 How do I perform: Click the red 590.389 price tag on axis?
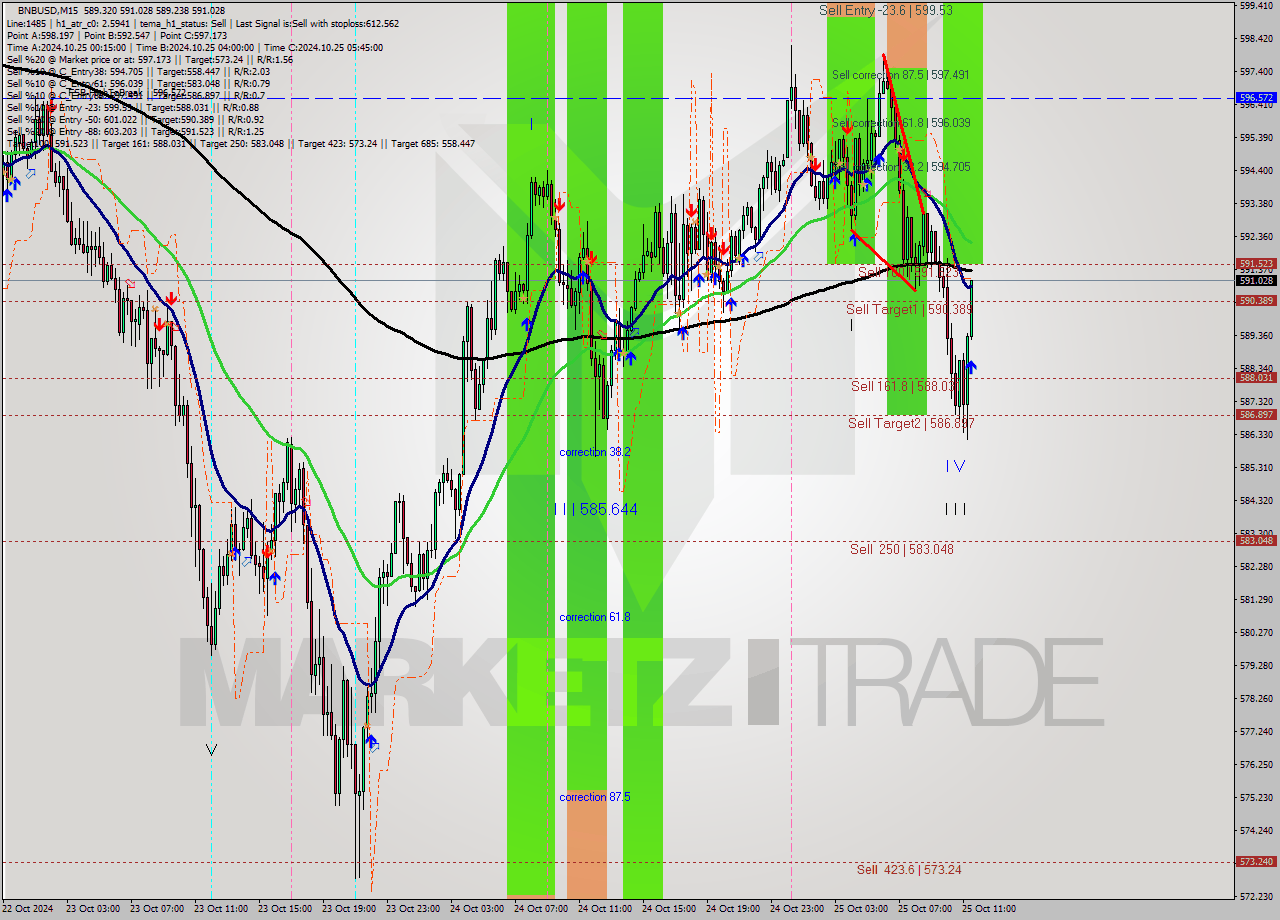point(1256,300)
